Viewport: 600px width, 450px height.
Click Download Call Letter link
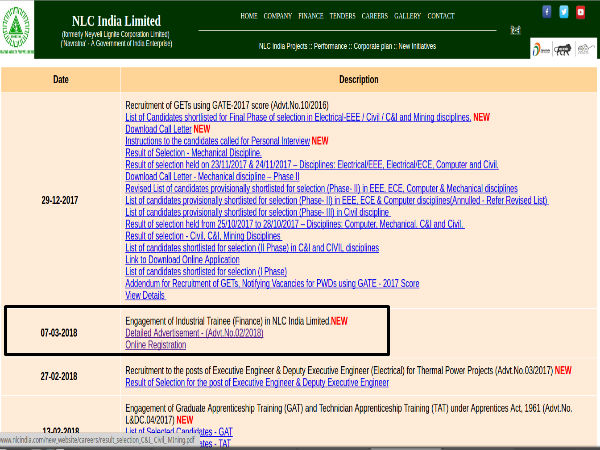[158, 129]
